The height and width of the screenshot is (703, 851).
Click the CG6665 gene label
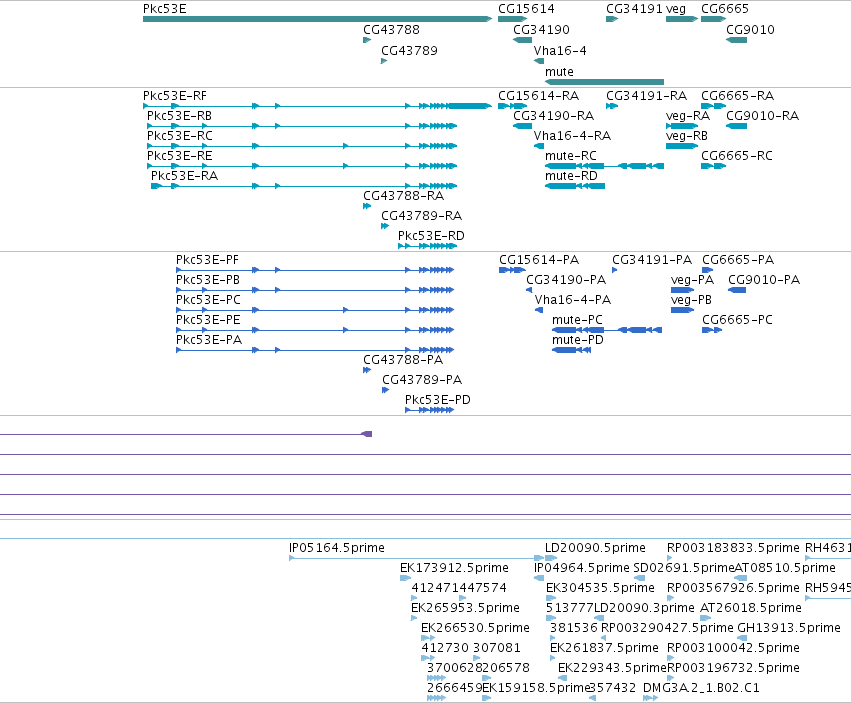(x=725, y=9)
